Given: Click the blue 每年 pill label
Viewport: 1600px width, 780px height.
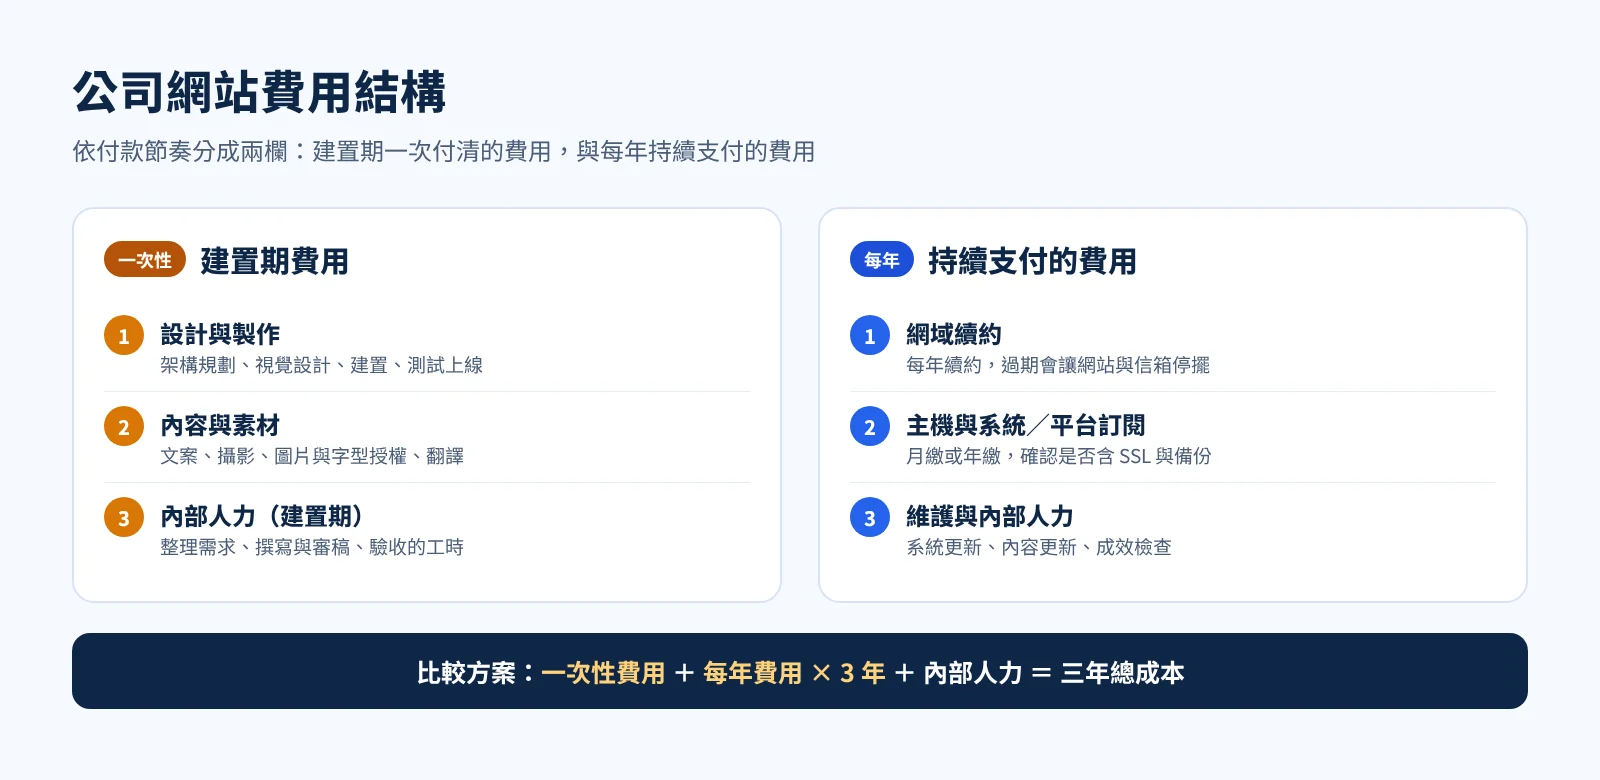Looking at the screenshot, I should point(882,260).
